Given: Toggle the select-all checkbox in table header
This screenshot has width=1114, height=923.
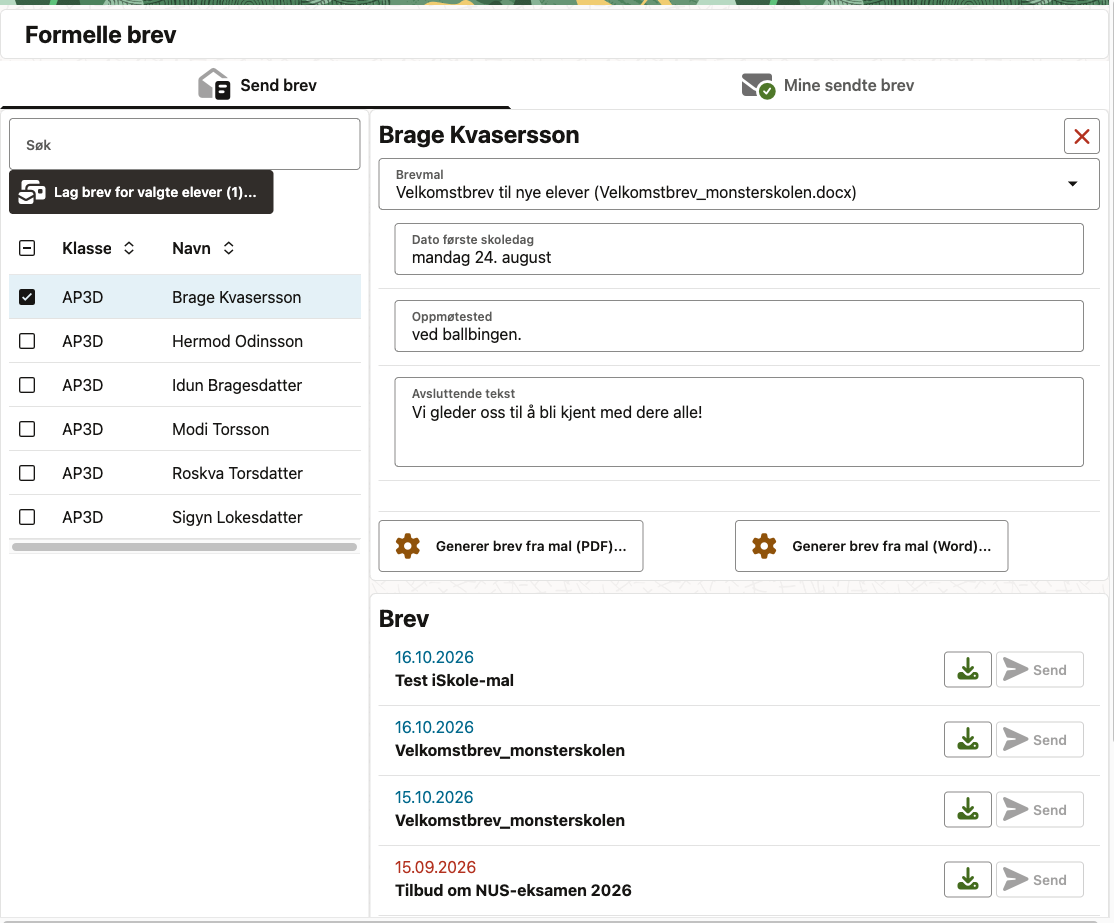Looking at the screenshot, I should click(27, 248).
